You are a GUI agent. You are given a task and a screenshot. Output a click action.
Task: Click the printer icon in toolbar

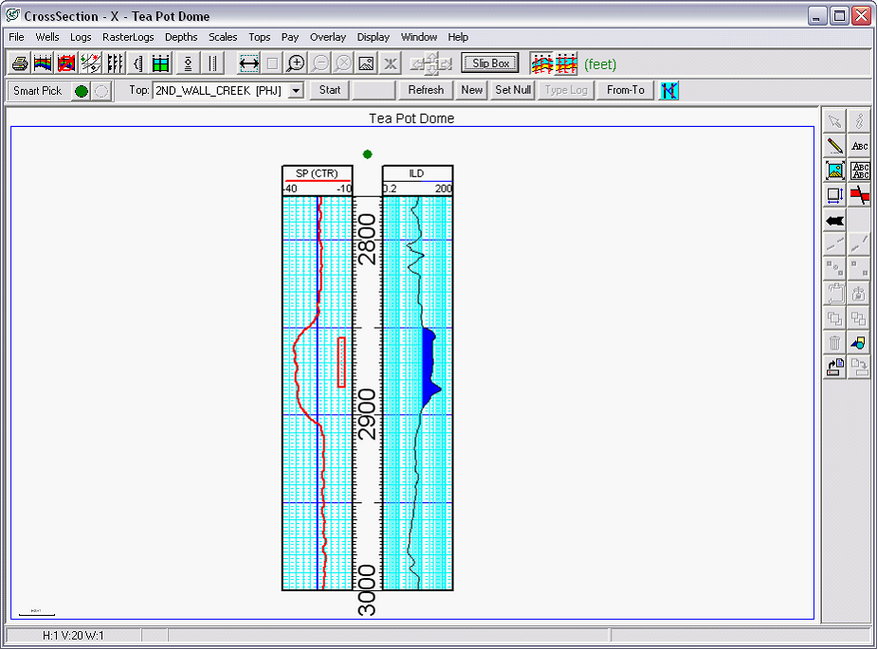[19, 64]
